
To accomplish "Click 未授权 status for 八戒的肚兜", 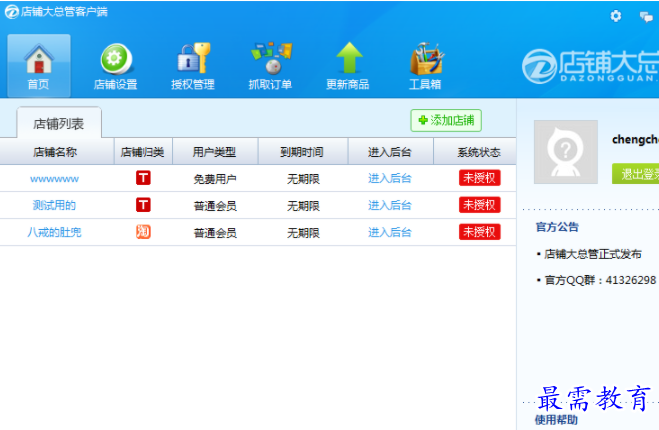I will [480, 232].
